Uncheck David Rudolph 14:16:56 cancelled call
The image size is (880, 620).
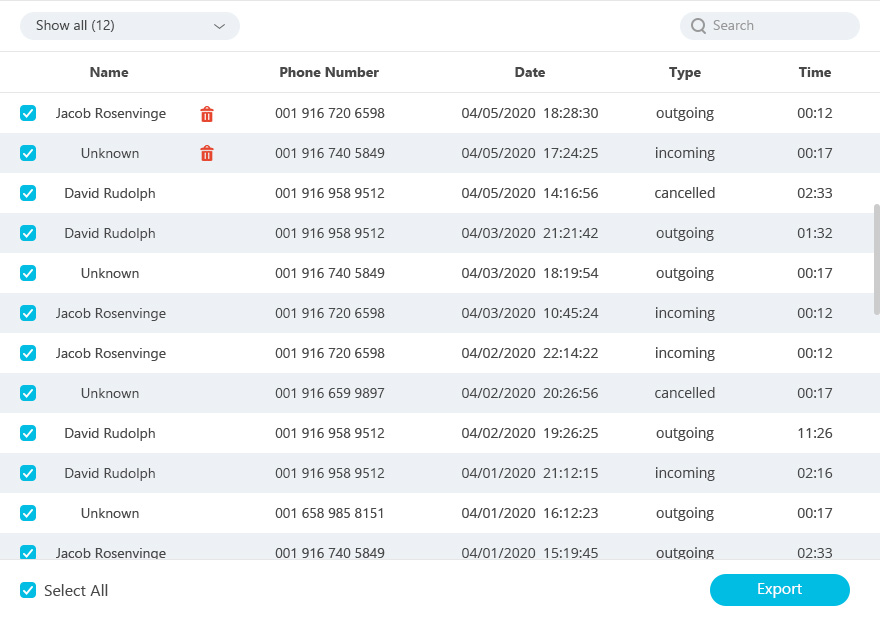point(28,193)
